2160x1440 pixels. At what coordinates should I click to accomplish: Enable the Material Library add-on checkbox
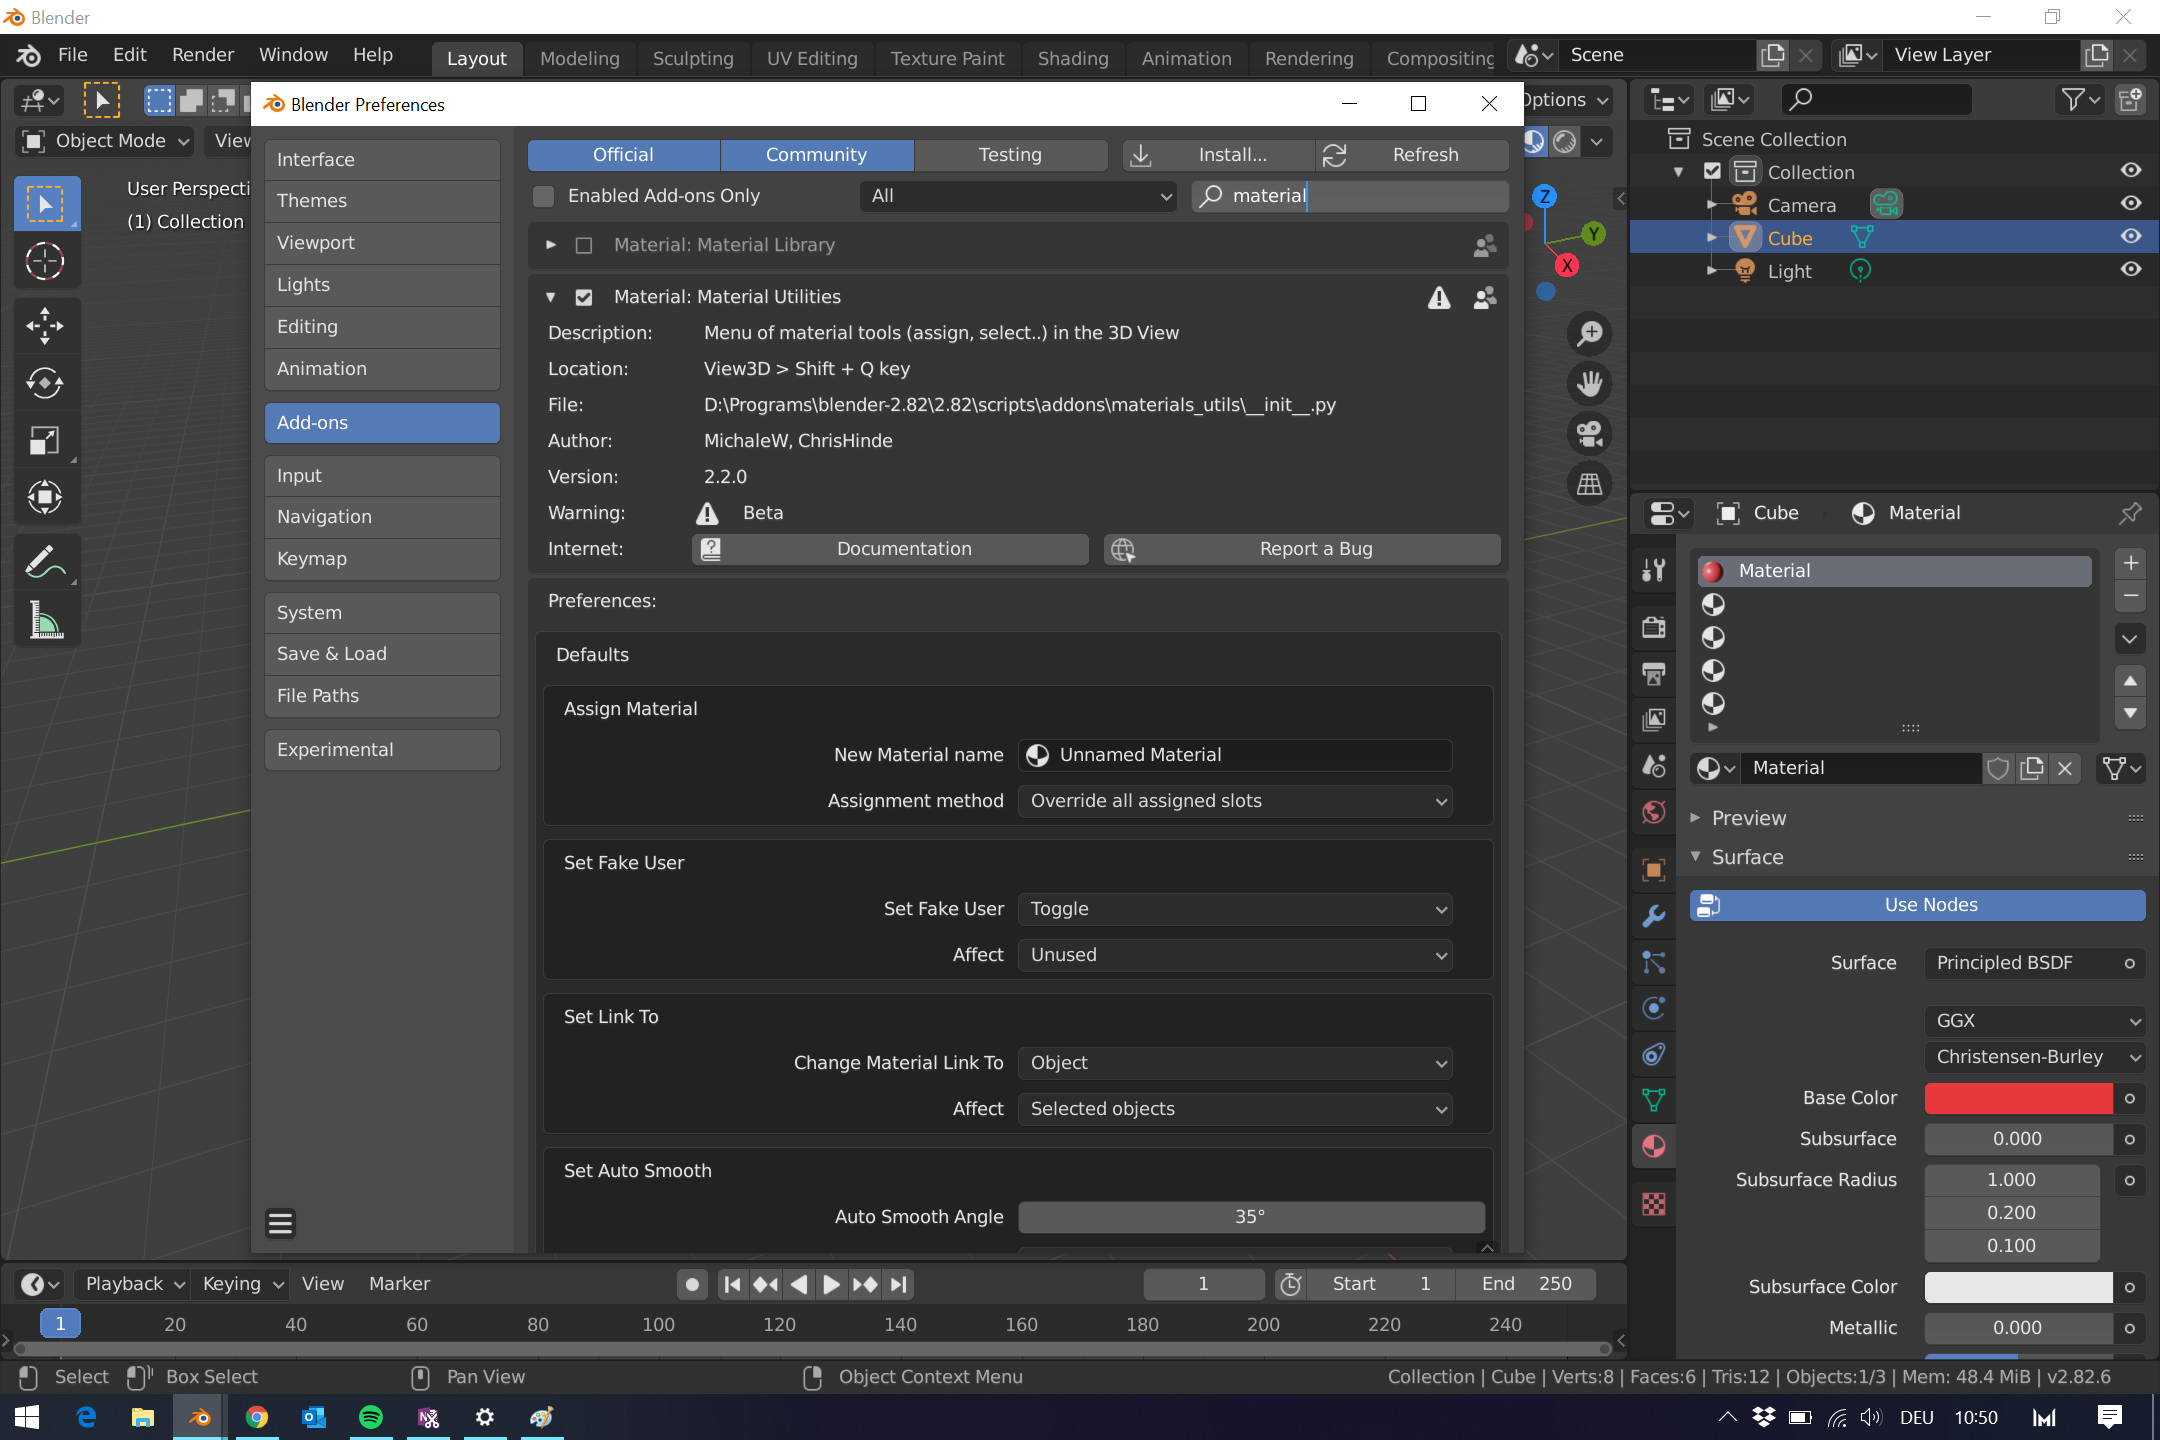584,245
